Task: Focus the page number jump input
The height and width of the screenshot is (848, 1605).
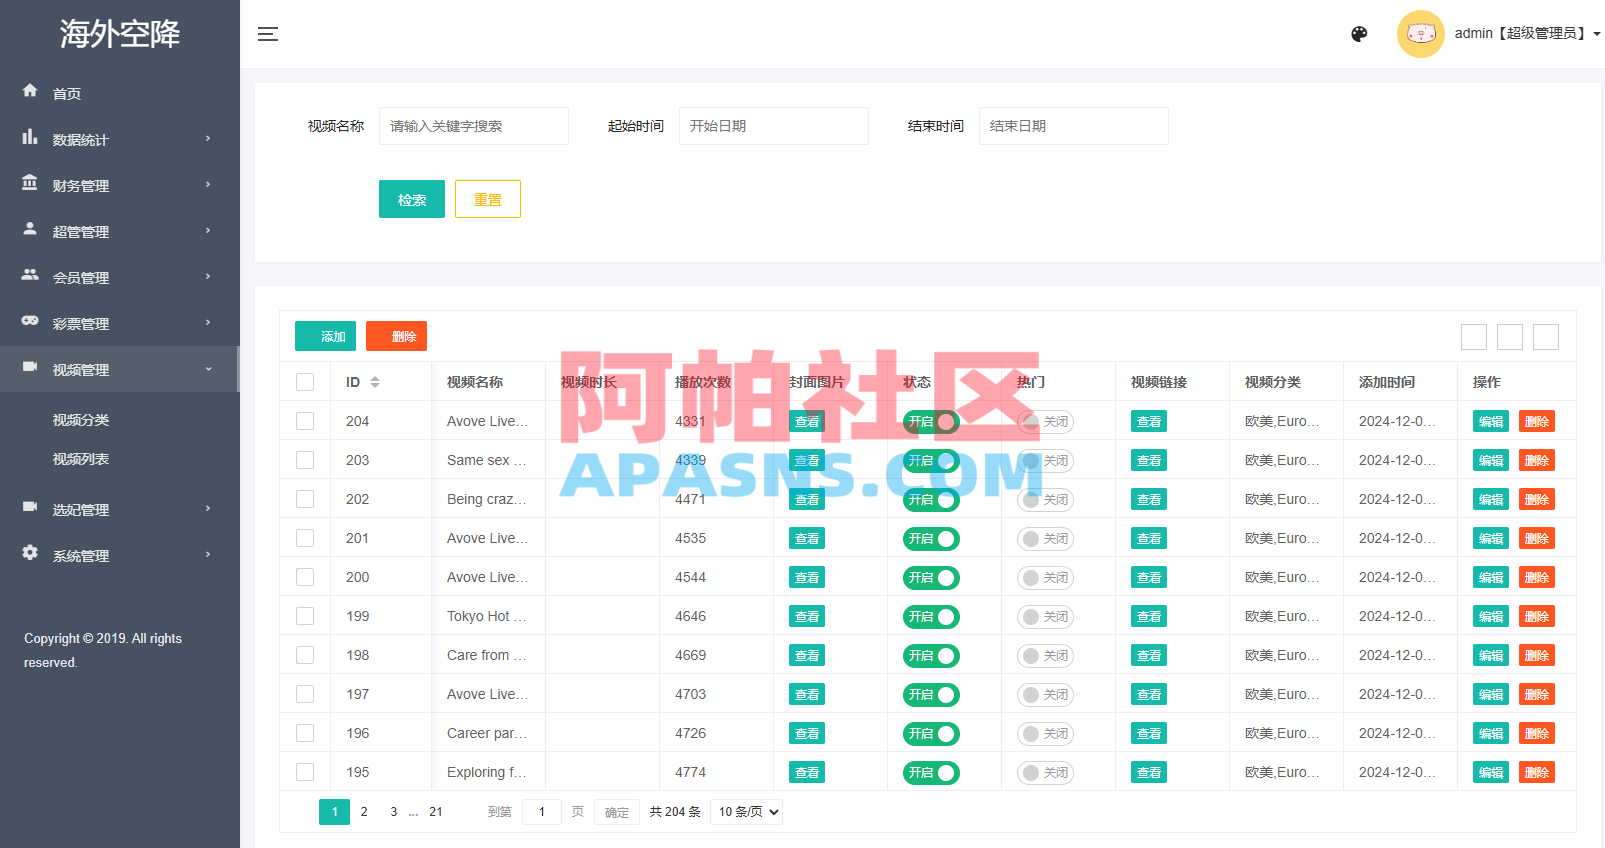Action: pyautogui.click(x=542, y=812)
